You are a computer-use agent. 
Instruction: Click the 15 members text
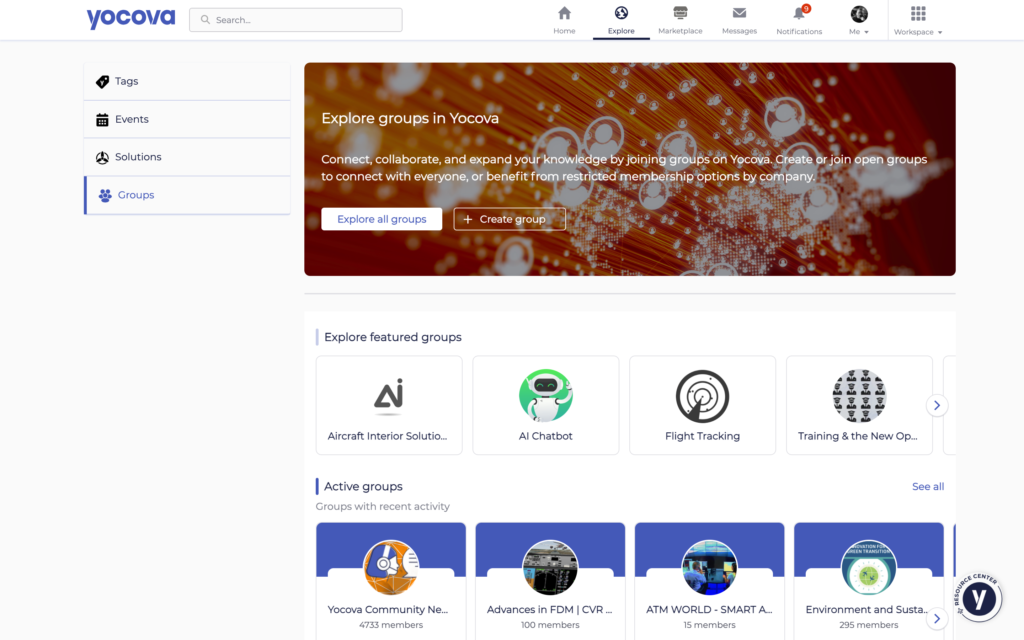coord(709,625)
